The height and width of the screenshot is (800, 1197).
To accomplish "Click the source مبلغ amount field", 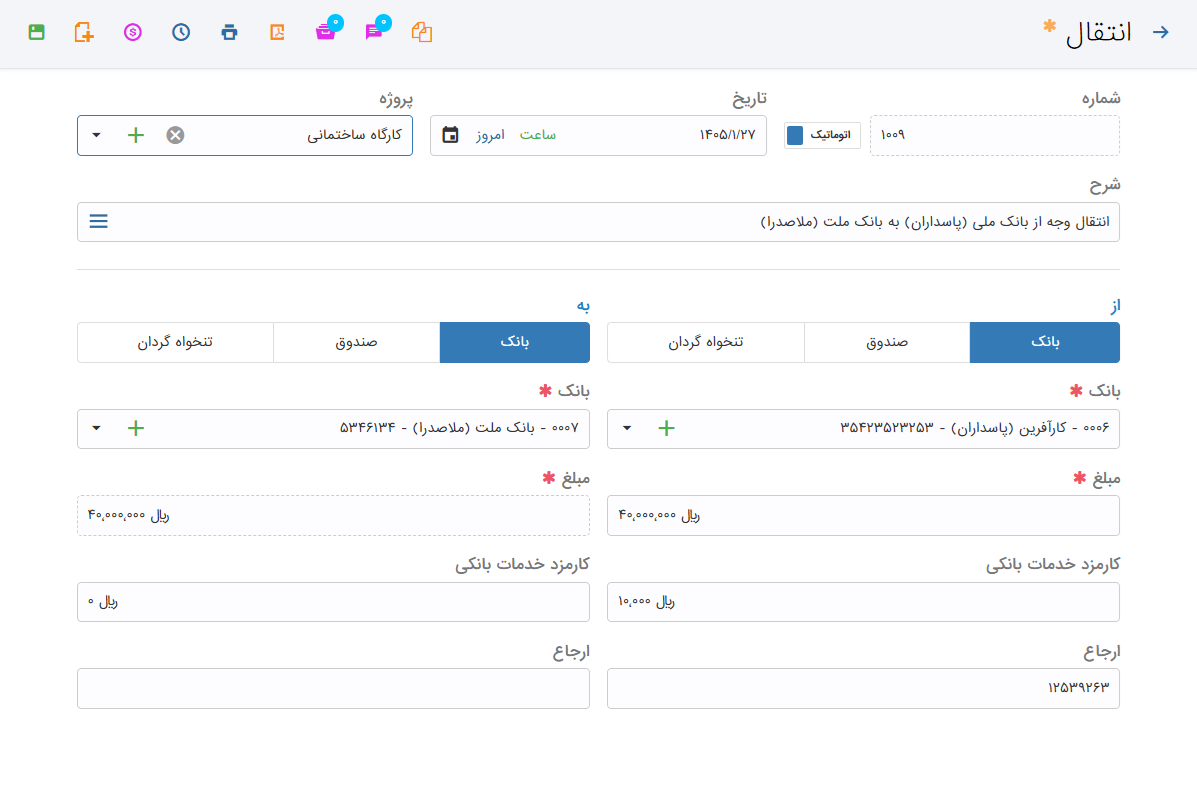I will (863, 515).
